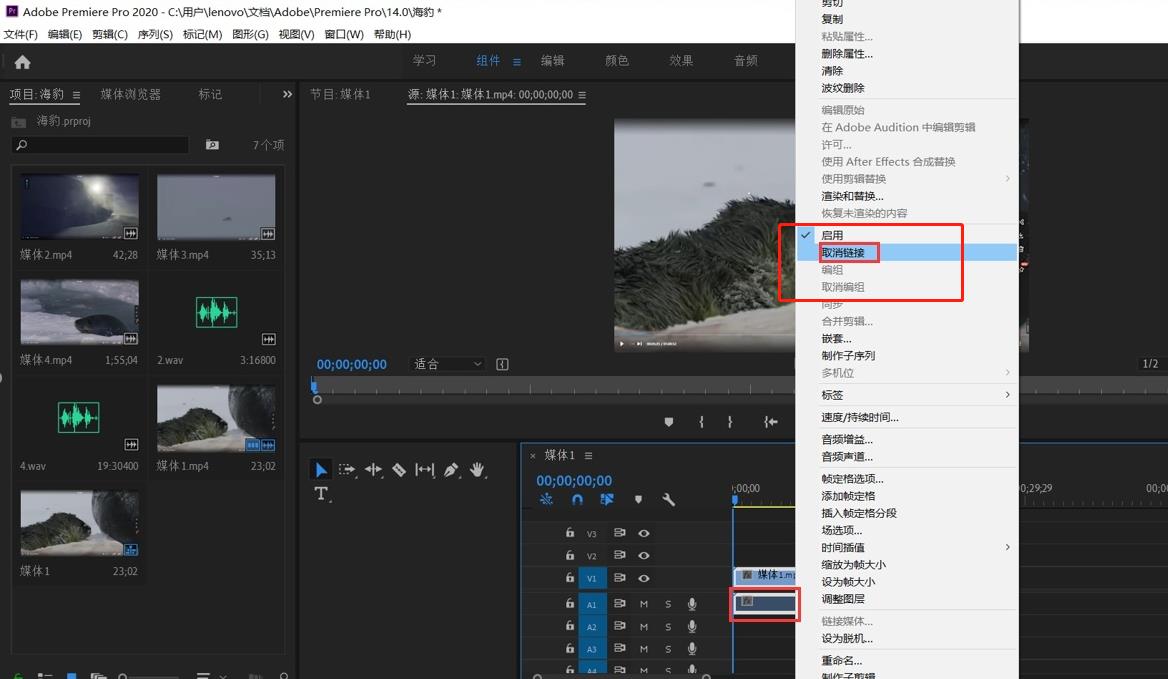Mute the A1 audio track

644,604
